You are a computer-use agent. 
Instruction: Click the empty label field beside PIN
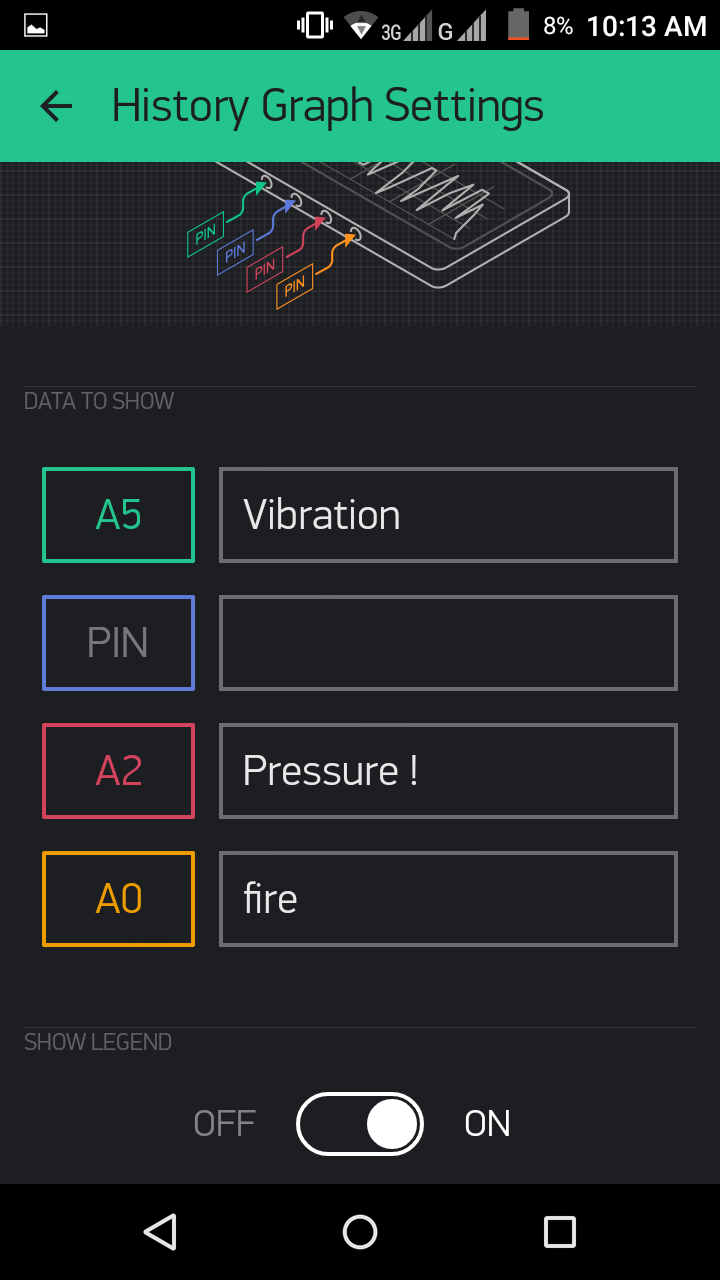pyautogui.click(x=448, y=643)
